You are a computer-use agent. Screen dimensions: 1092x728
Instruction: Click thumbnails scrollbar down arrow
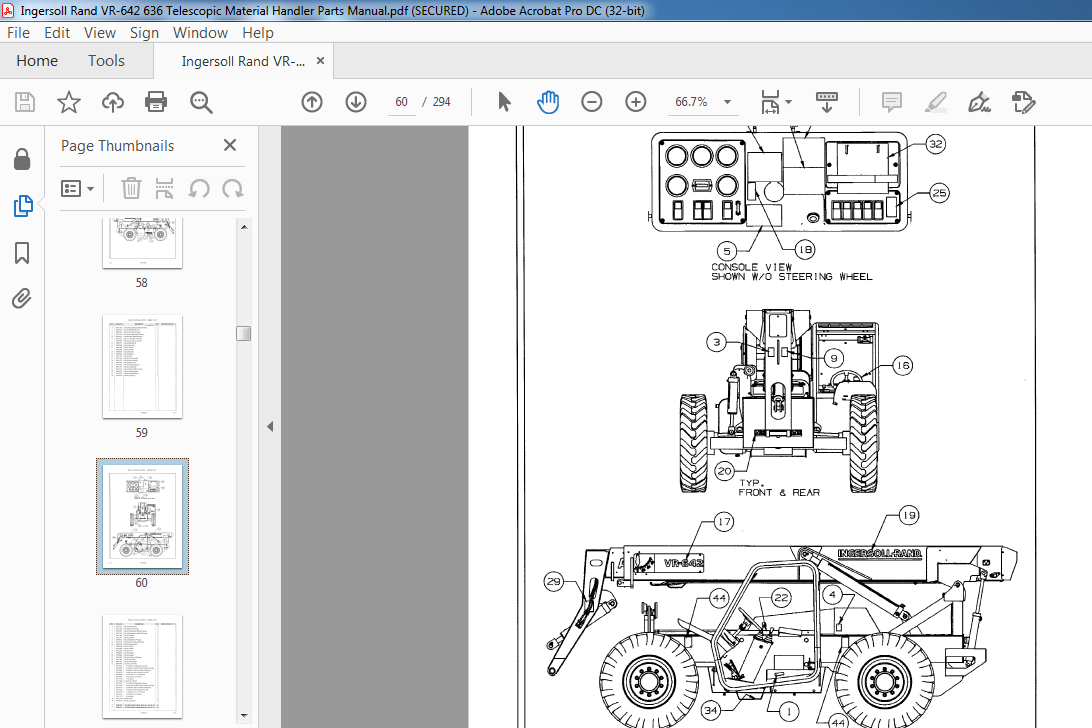click(244, 715)
